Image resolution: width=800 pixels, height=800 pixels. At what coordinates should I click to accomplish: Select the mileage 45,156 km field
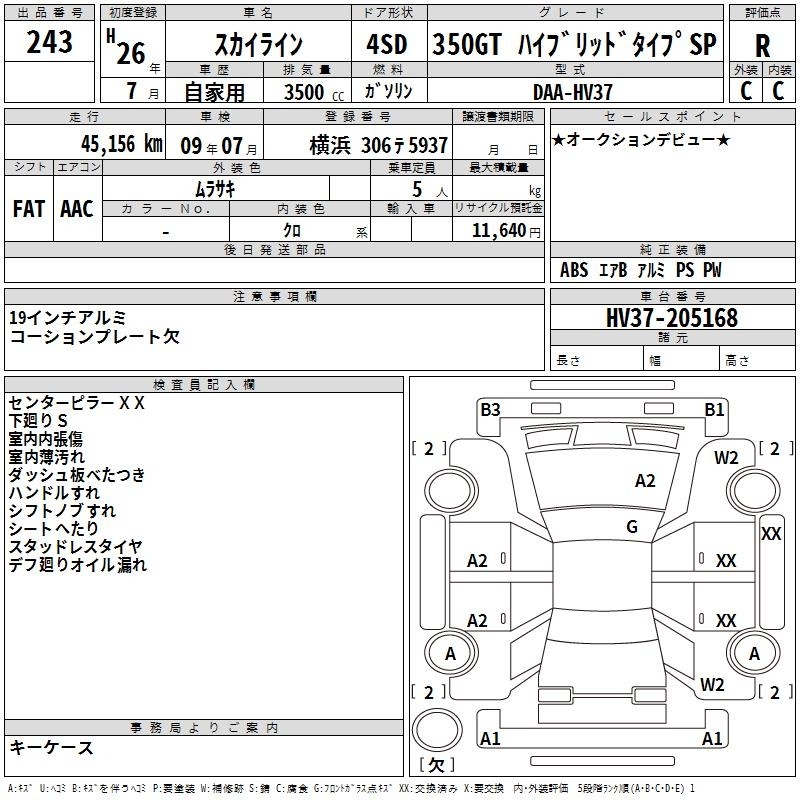click(x=85, y=144)
